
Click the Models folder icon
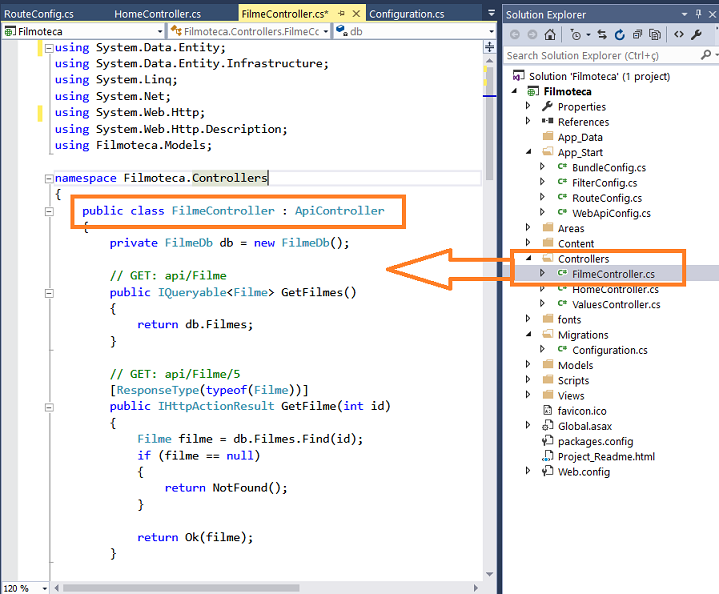(548, 364)
